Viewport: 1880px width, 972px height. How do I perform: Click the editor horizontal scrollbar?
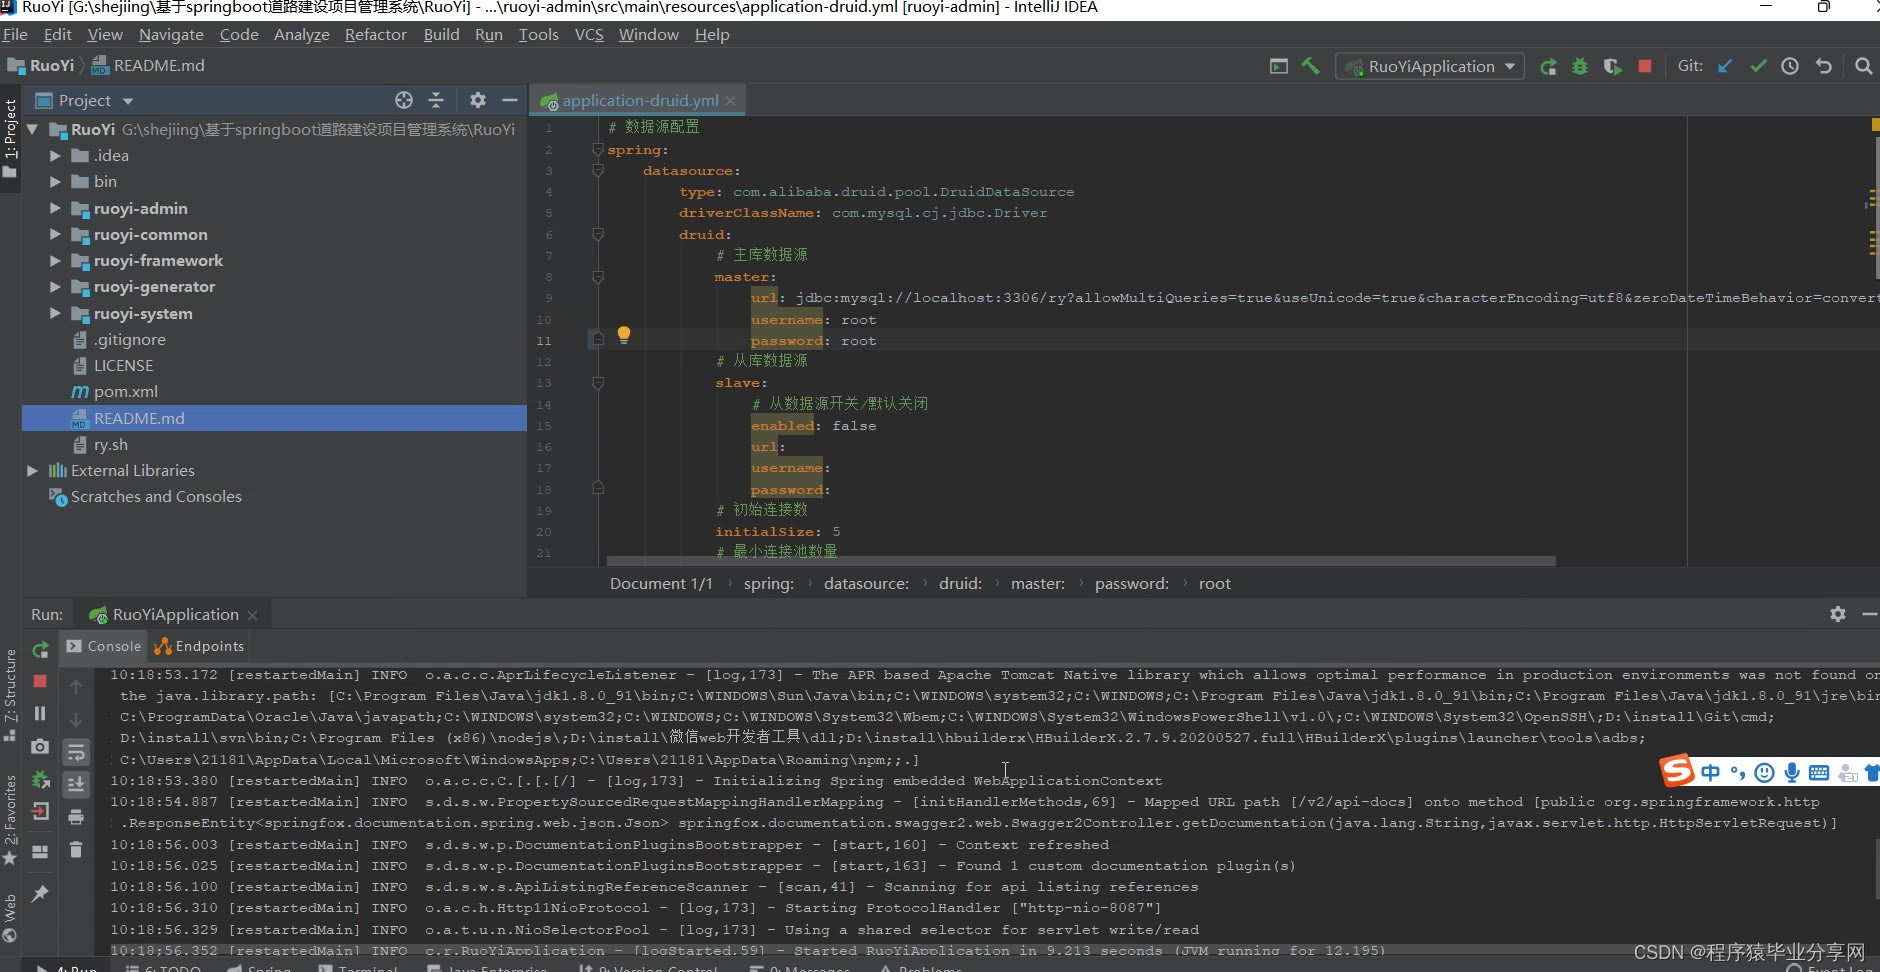click(1080, 561)
